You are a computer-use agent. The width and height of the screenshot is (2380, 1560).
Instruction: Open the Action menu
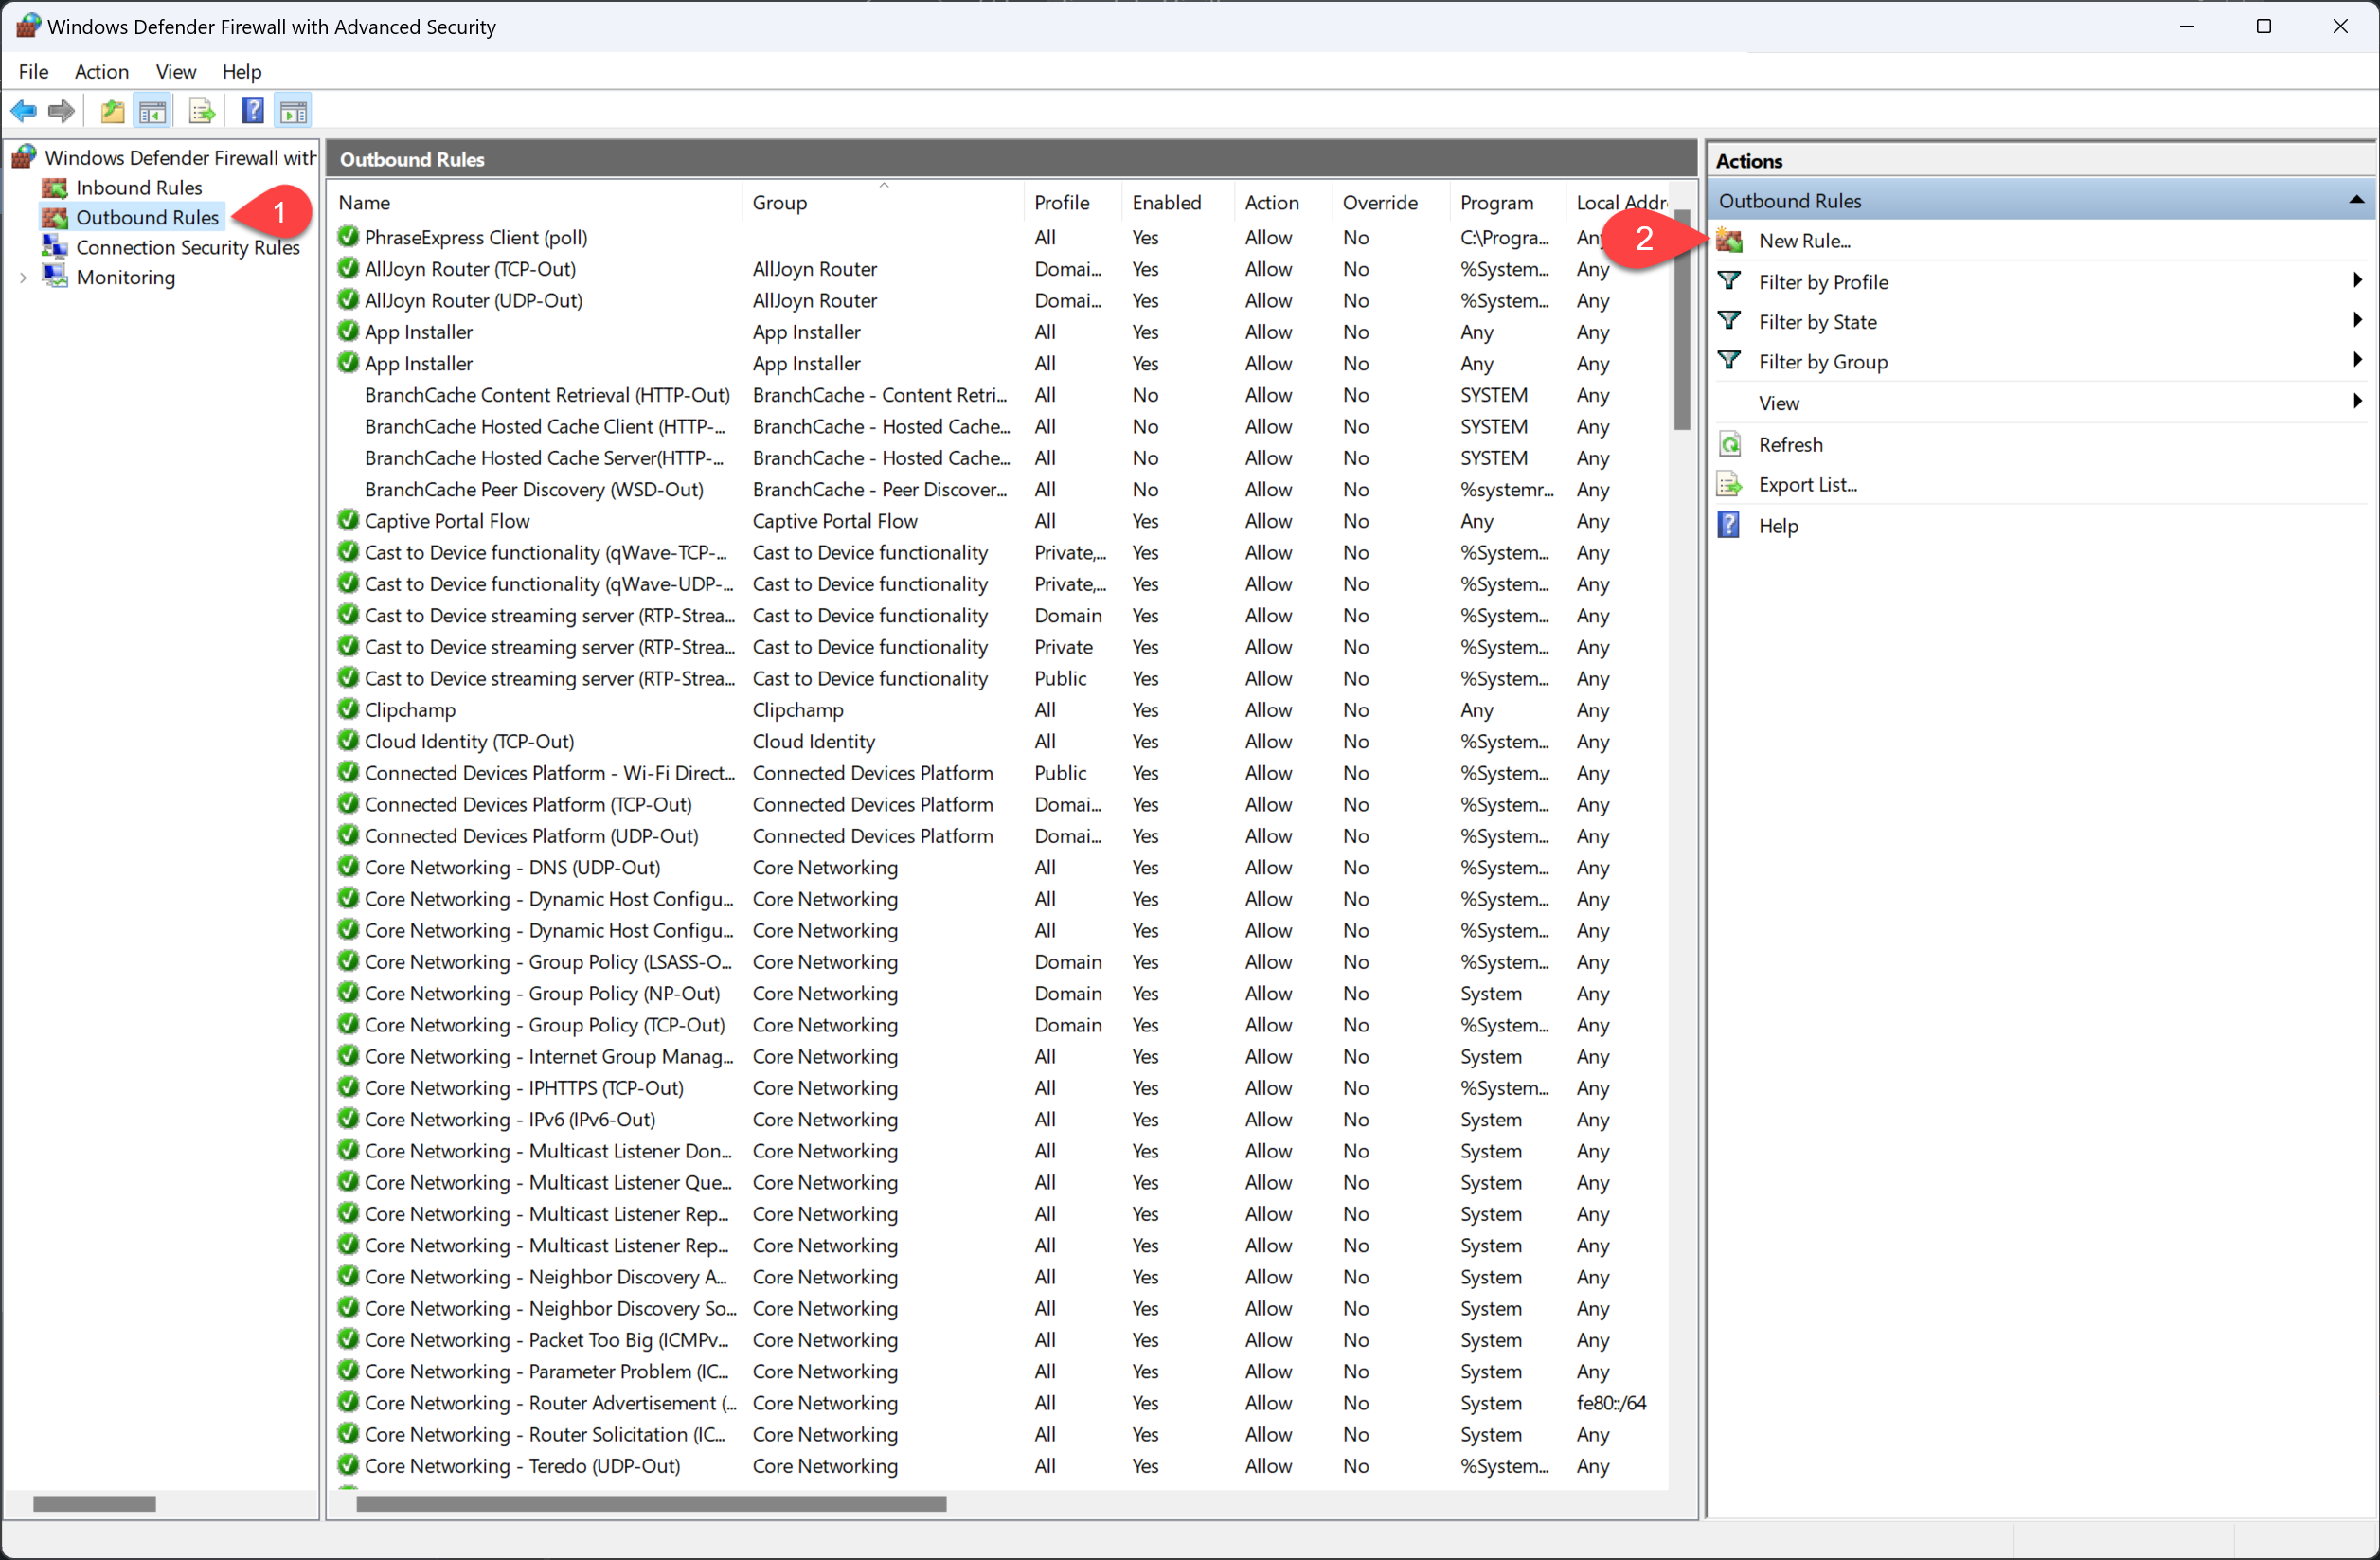101,72
